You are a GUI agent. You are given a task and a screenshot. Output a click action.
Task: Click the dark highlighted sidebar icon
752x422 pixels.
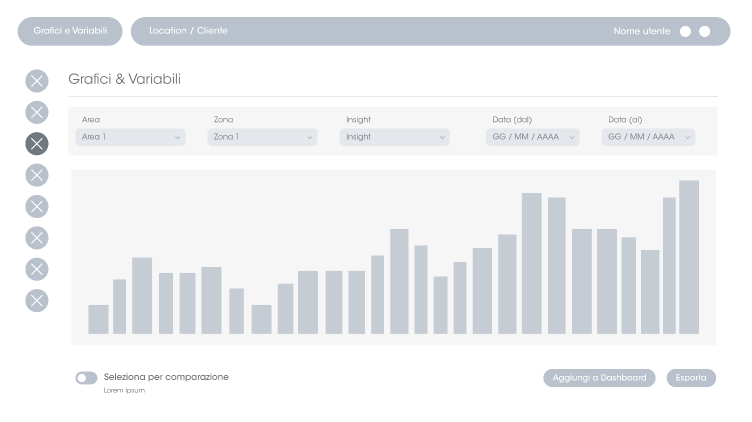36,144
